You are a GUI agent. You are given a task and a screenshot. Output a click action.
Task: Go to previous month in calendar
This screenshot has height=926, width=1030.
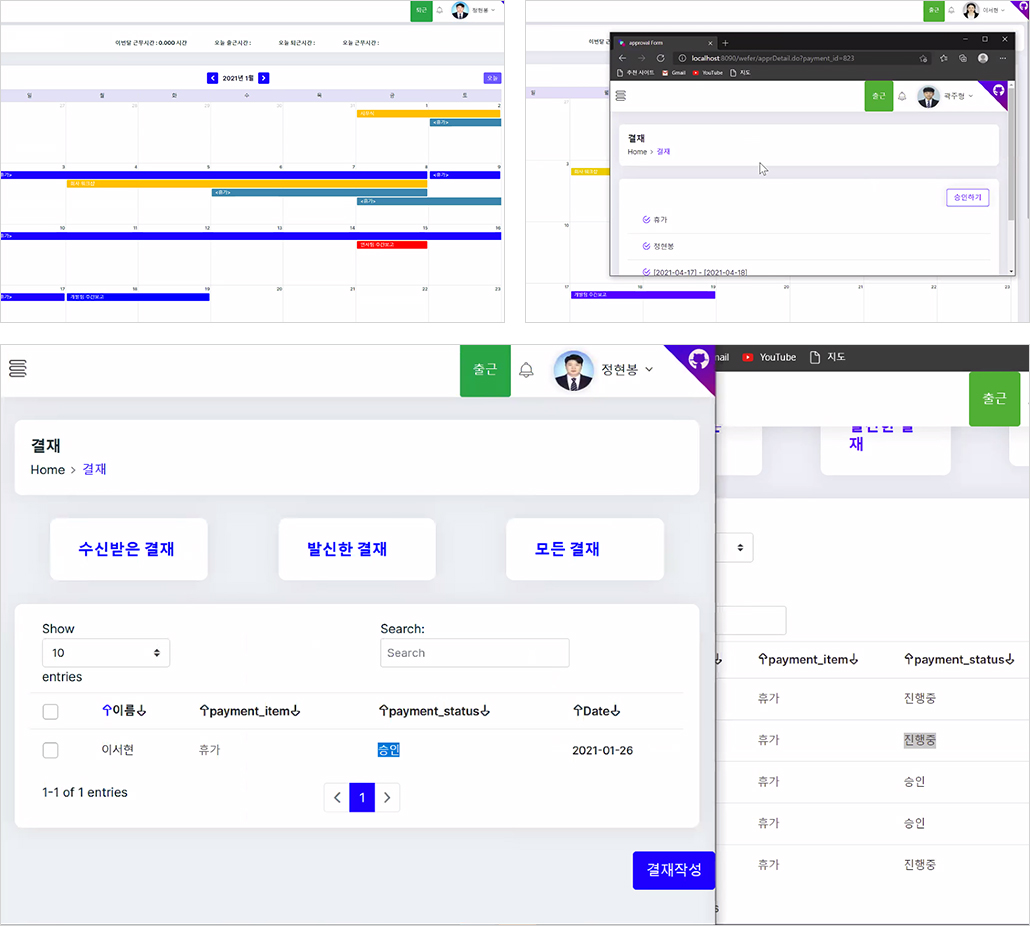pyautogui.click(x=212, y=78)
